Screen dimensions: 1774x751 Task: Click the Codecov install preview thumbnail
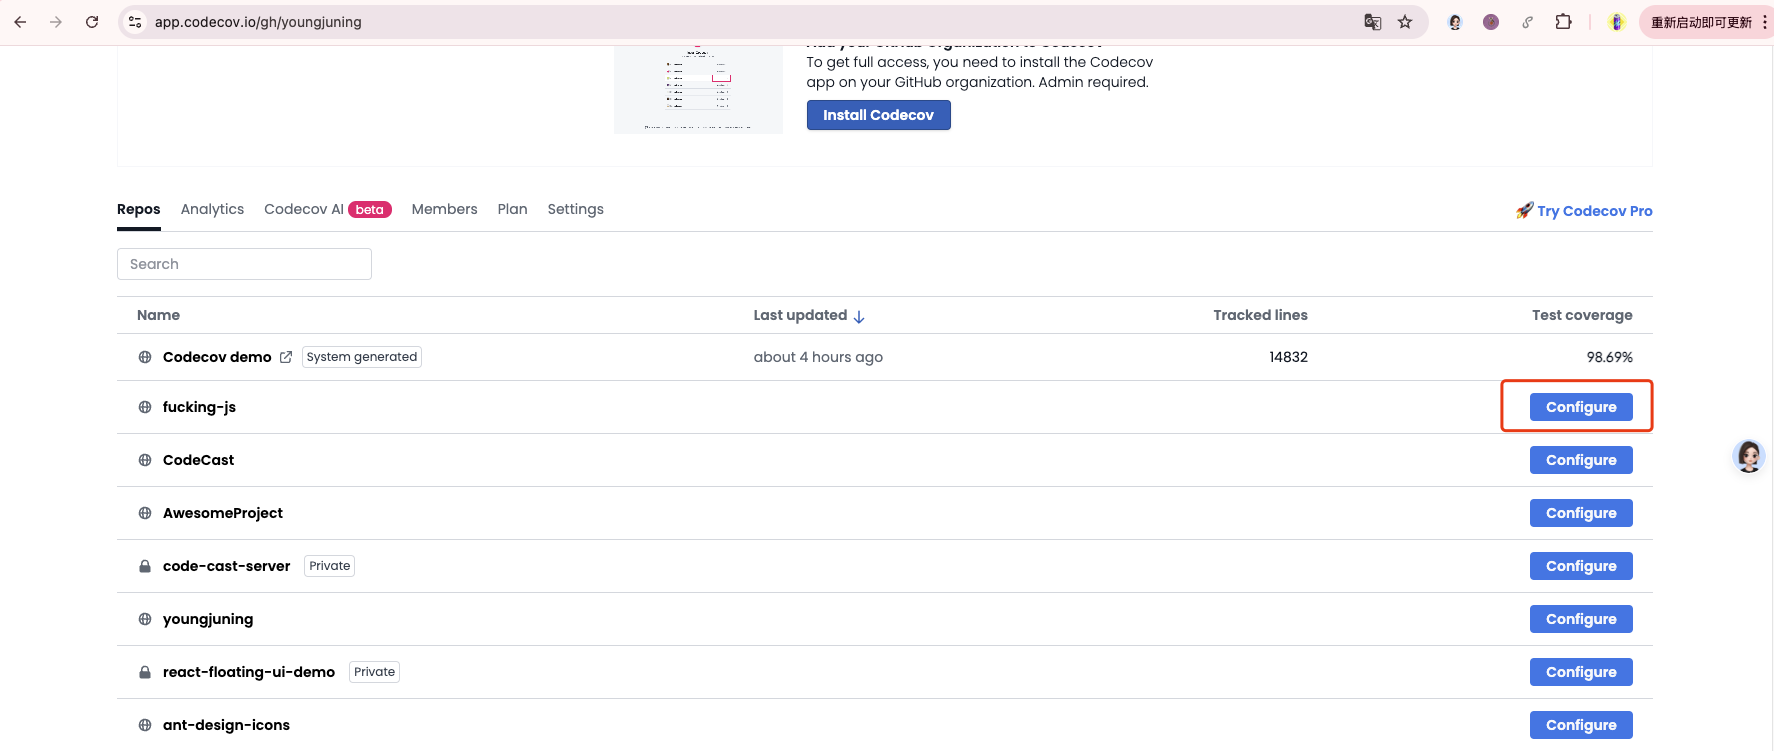[698, 89]
